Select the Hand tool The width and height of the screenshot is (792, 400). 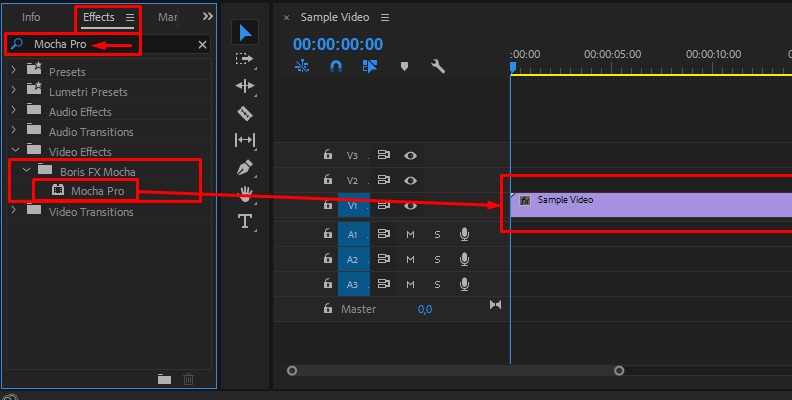click(x=245, y=194)
